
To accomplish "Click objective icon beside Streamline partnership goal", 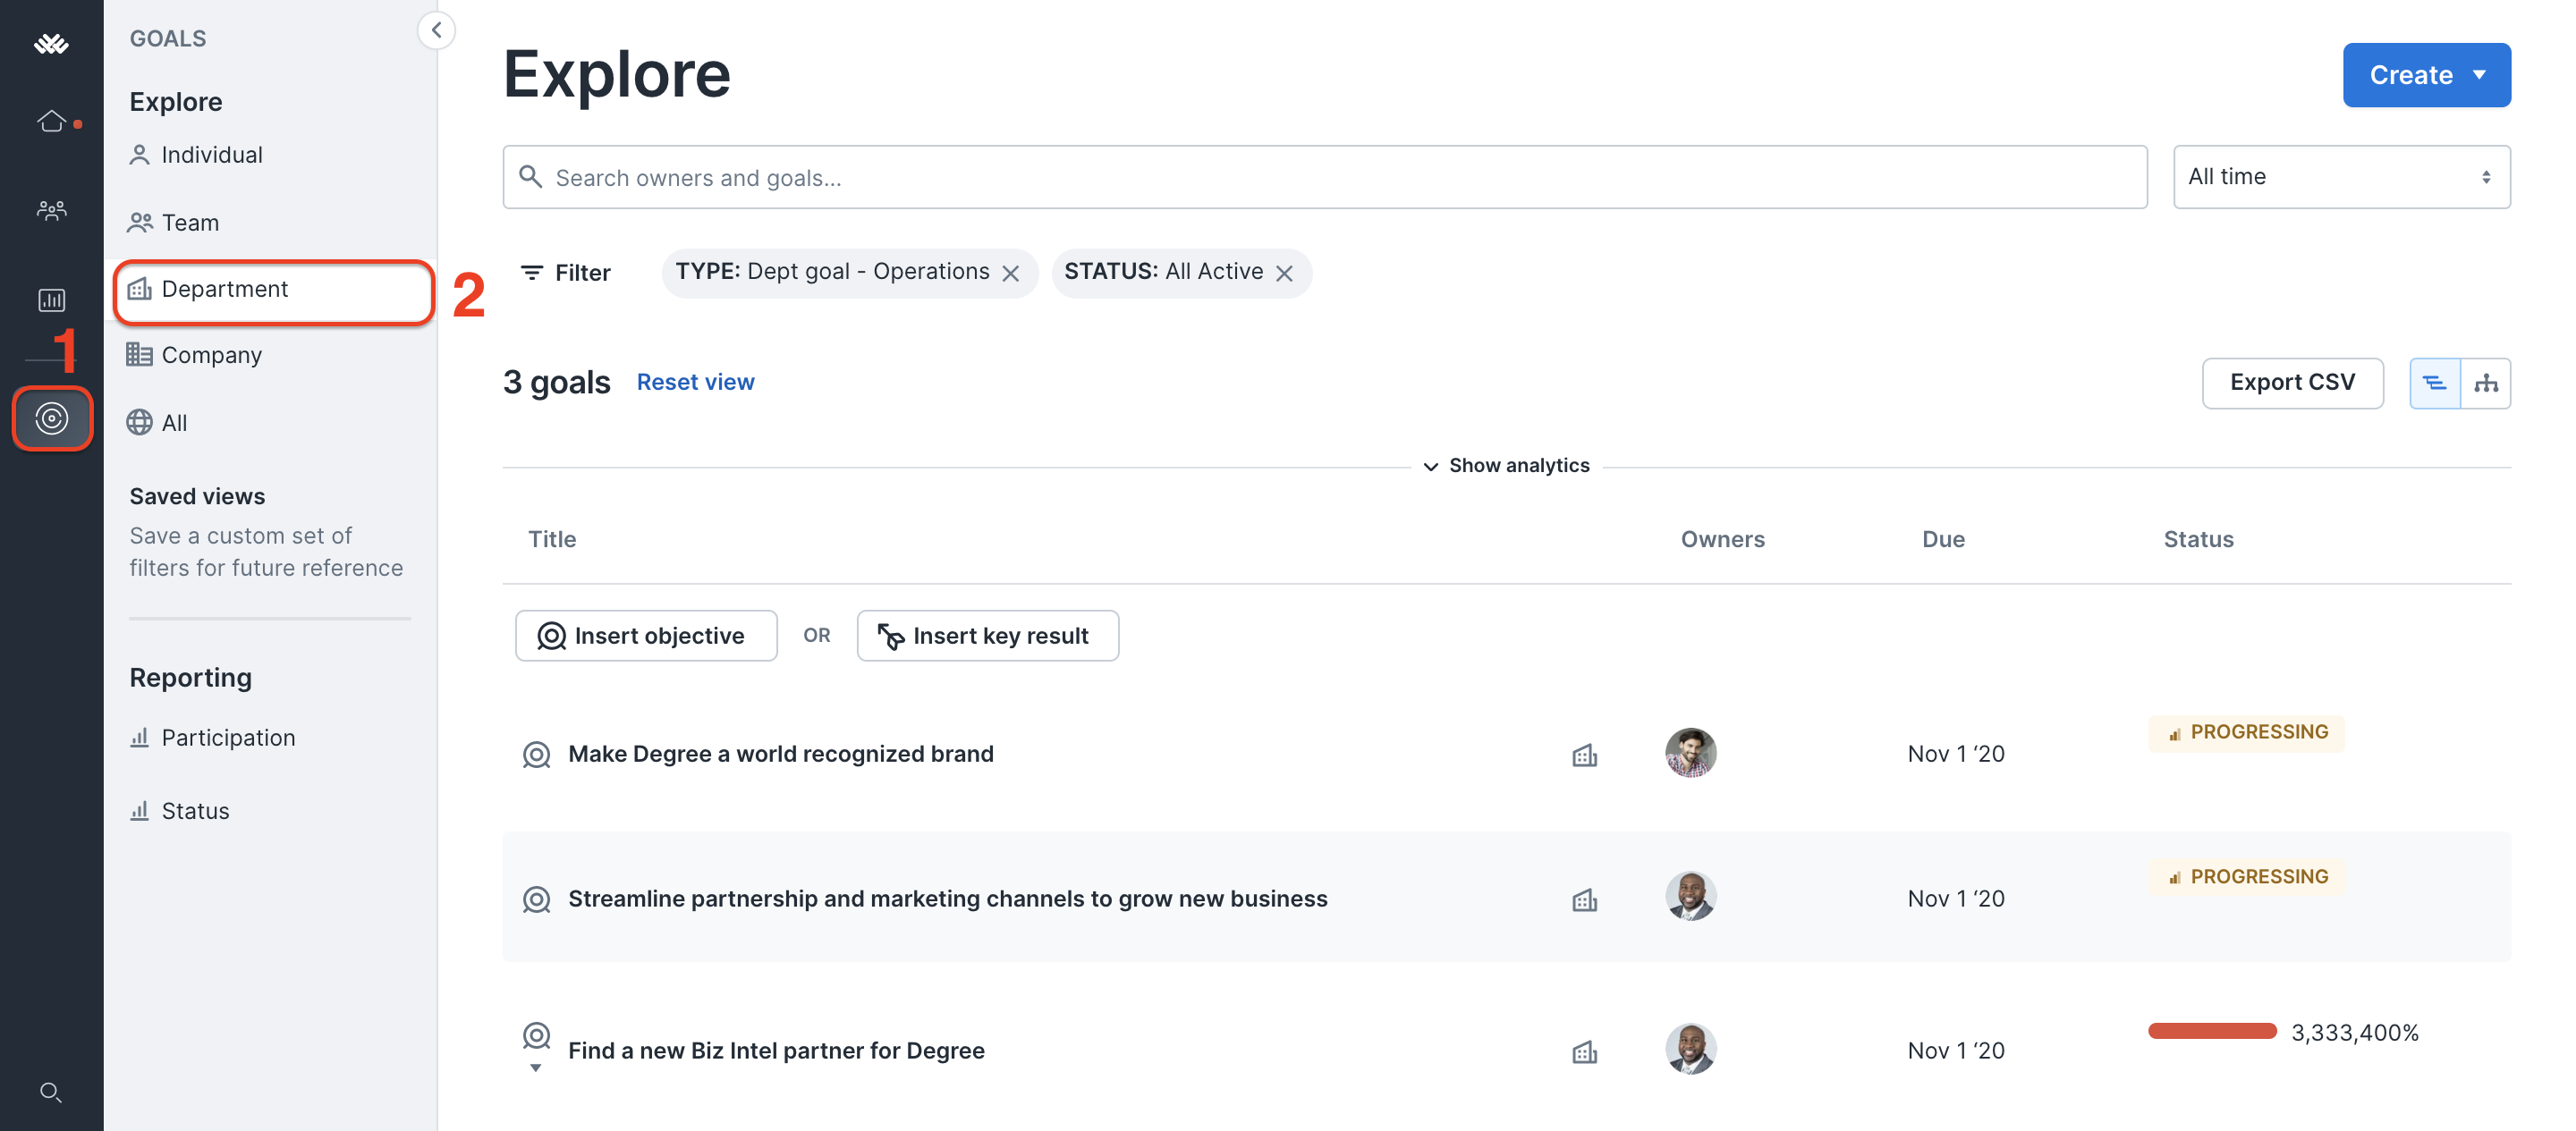I will (x=536, y=900).
